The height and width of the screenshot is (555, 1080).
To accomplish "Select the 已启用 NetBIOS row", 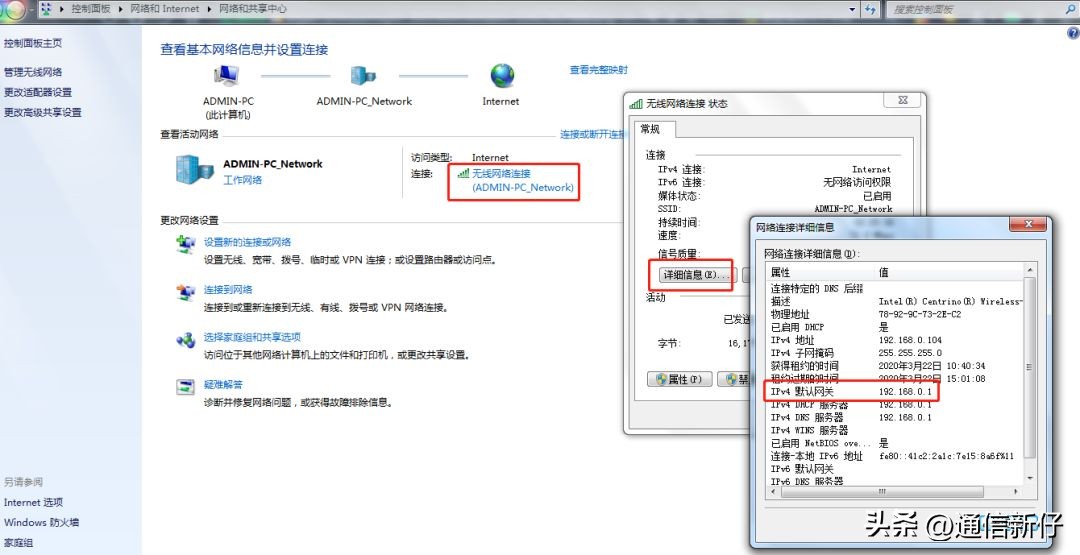I will 895,443.
